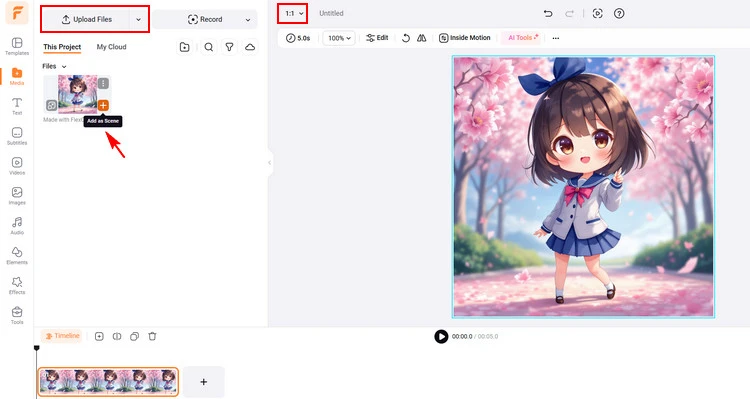
Task: Collapse the left media panel
Action: [x=270, y=163]
